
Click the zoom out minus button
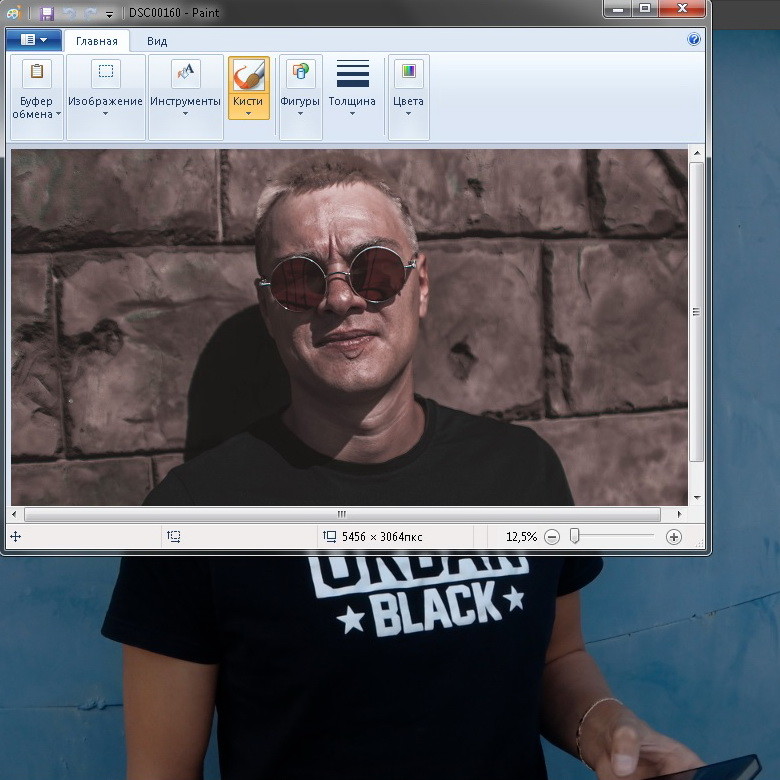[552, 537]
